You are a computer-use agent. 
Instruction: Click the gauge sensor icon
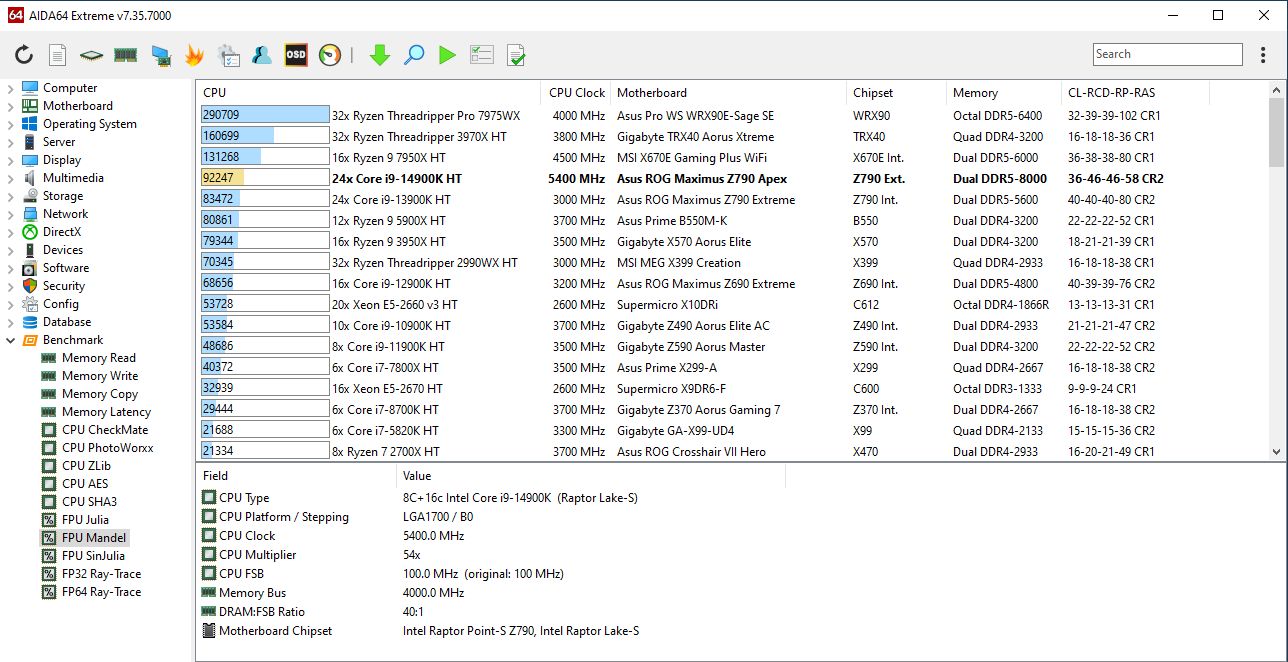pos(330,55)
